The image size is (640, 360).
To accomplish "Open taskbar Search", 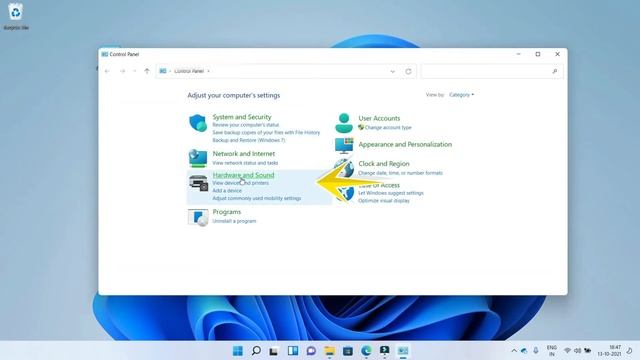I will (x=256, y=351).
